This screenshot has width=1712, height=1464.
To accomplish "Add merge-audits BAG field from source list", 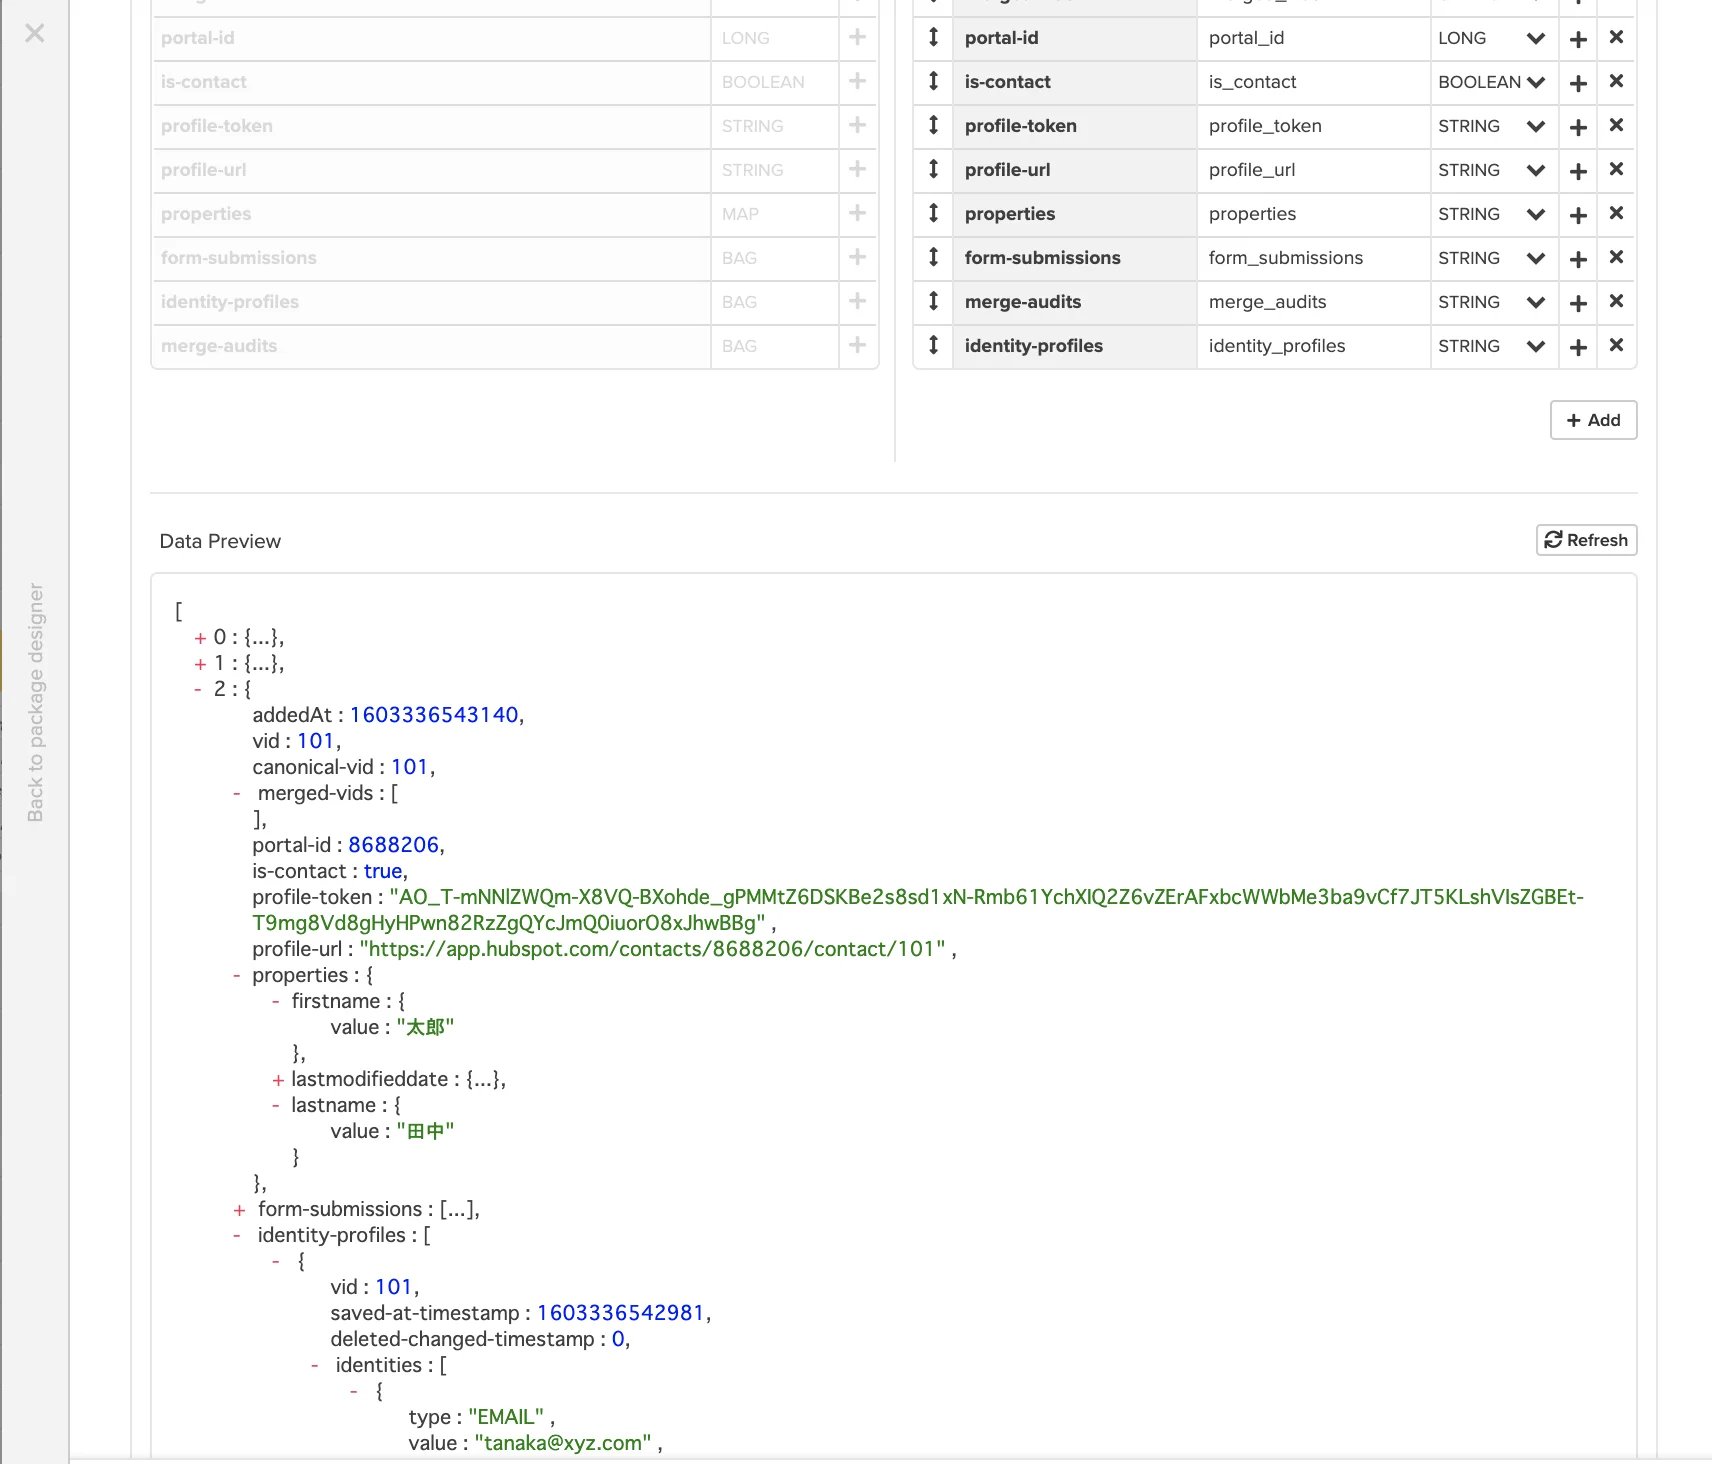I will coord(857,346).
